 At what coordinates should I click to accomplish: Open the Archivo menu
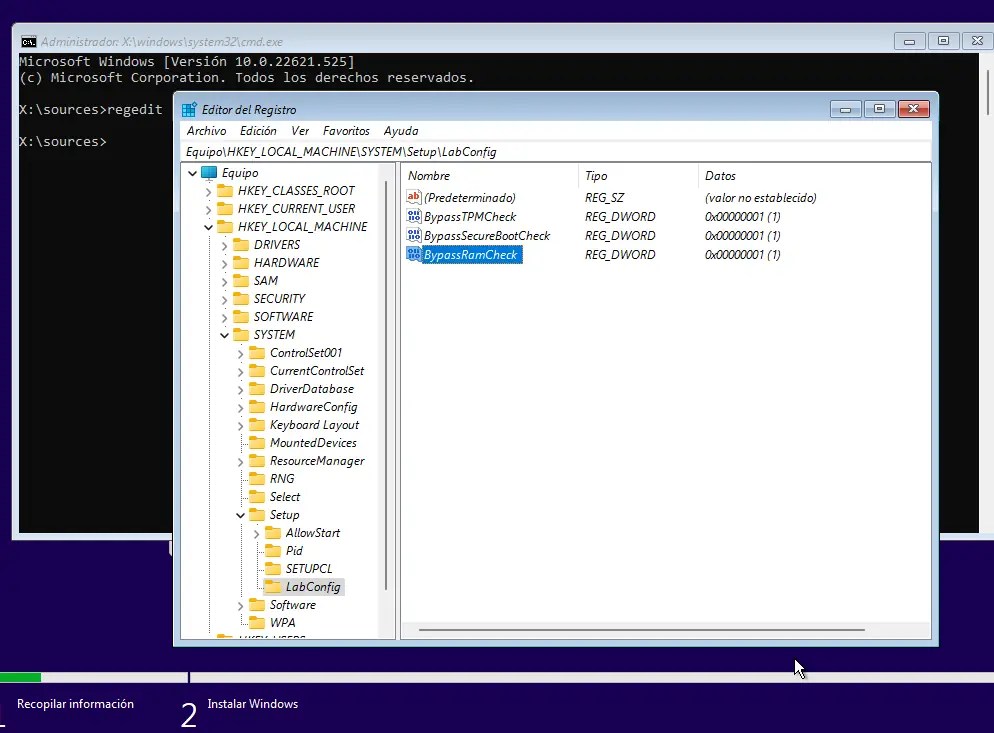click(x=206, y=130)
